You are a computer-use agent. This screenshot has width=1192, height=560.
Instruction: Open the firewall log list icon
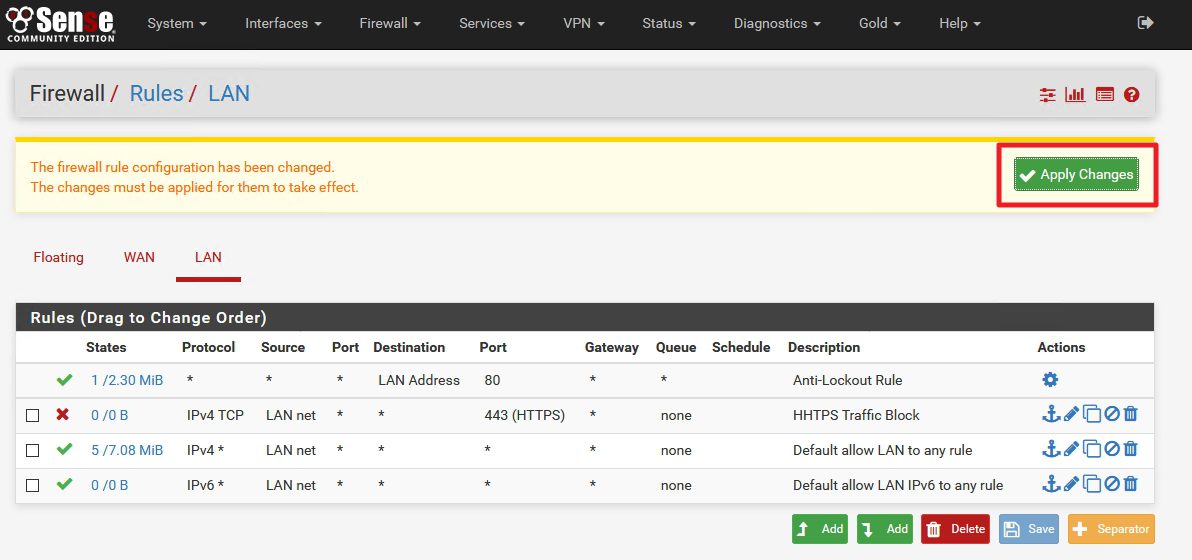[1104, 95]
